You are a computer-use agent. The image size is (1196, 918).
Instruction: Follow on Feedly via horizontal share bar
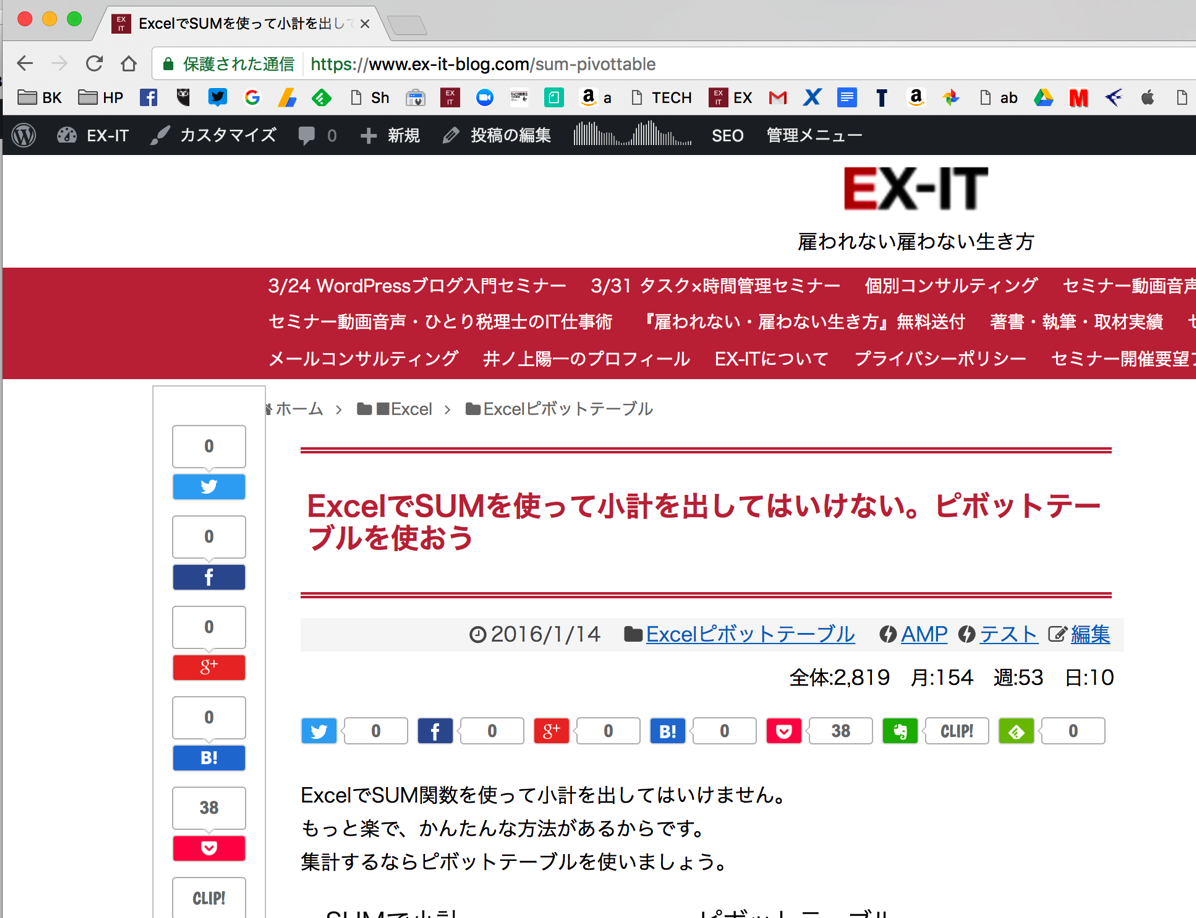pos(1016,731)
